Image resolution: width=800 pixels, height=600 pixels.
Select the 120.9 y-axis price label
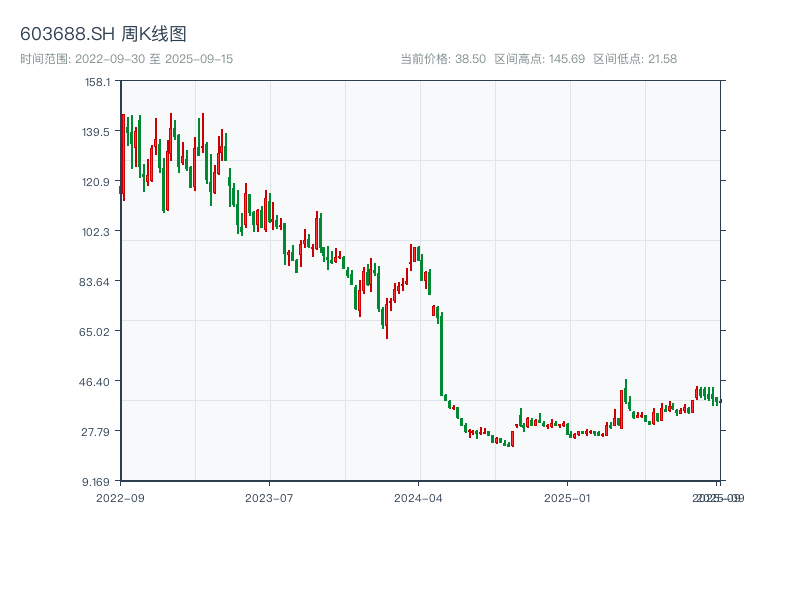(x=98, y=181)
